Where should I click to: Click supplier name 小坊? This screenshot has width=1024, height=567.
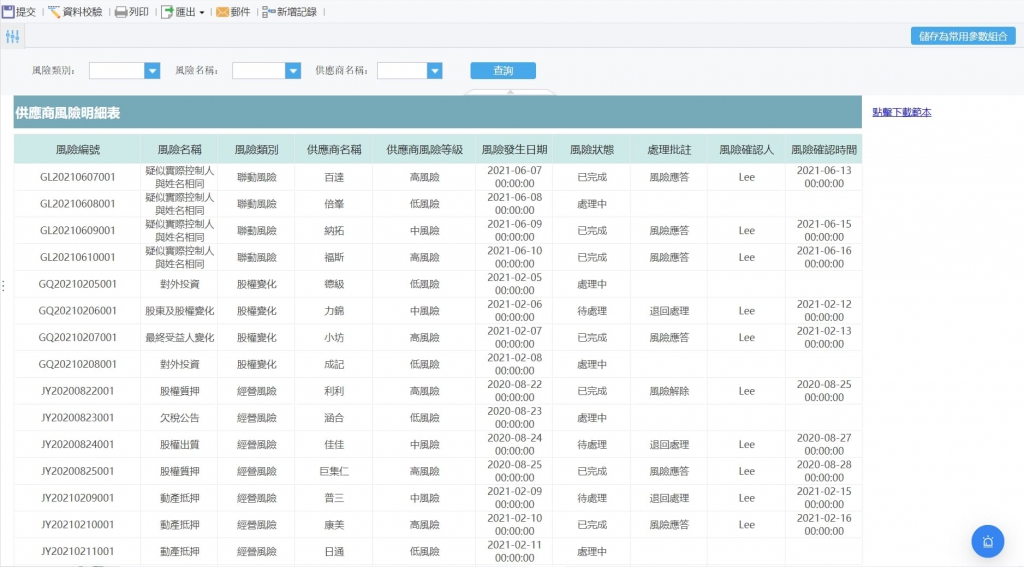[334, 338]
